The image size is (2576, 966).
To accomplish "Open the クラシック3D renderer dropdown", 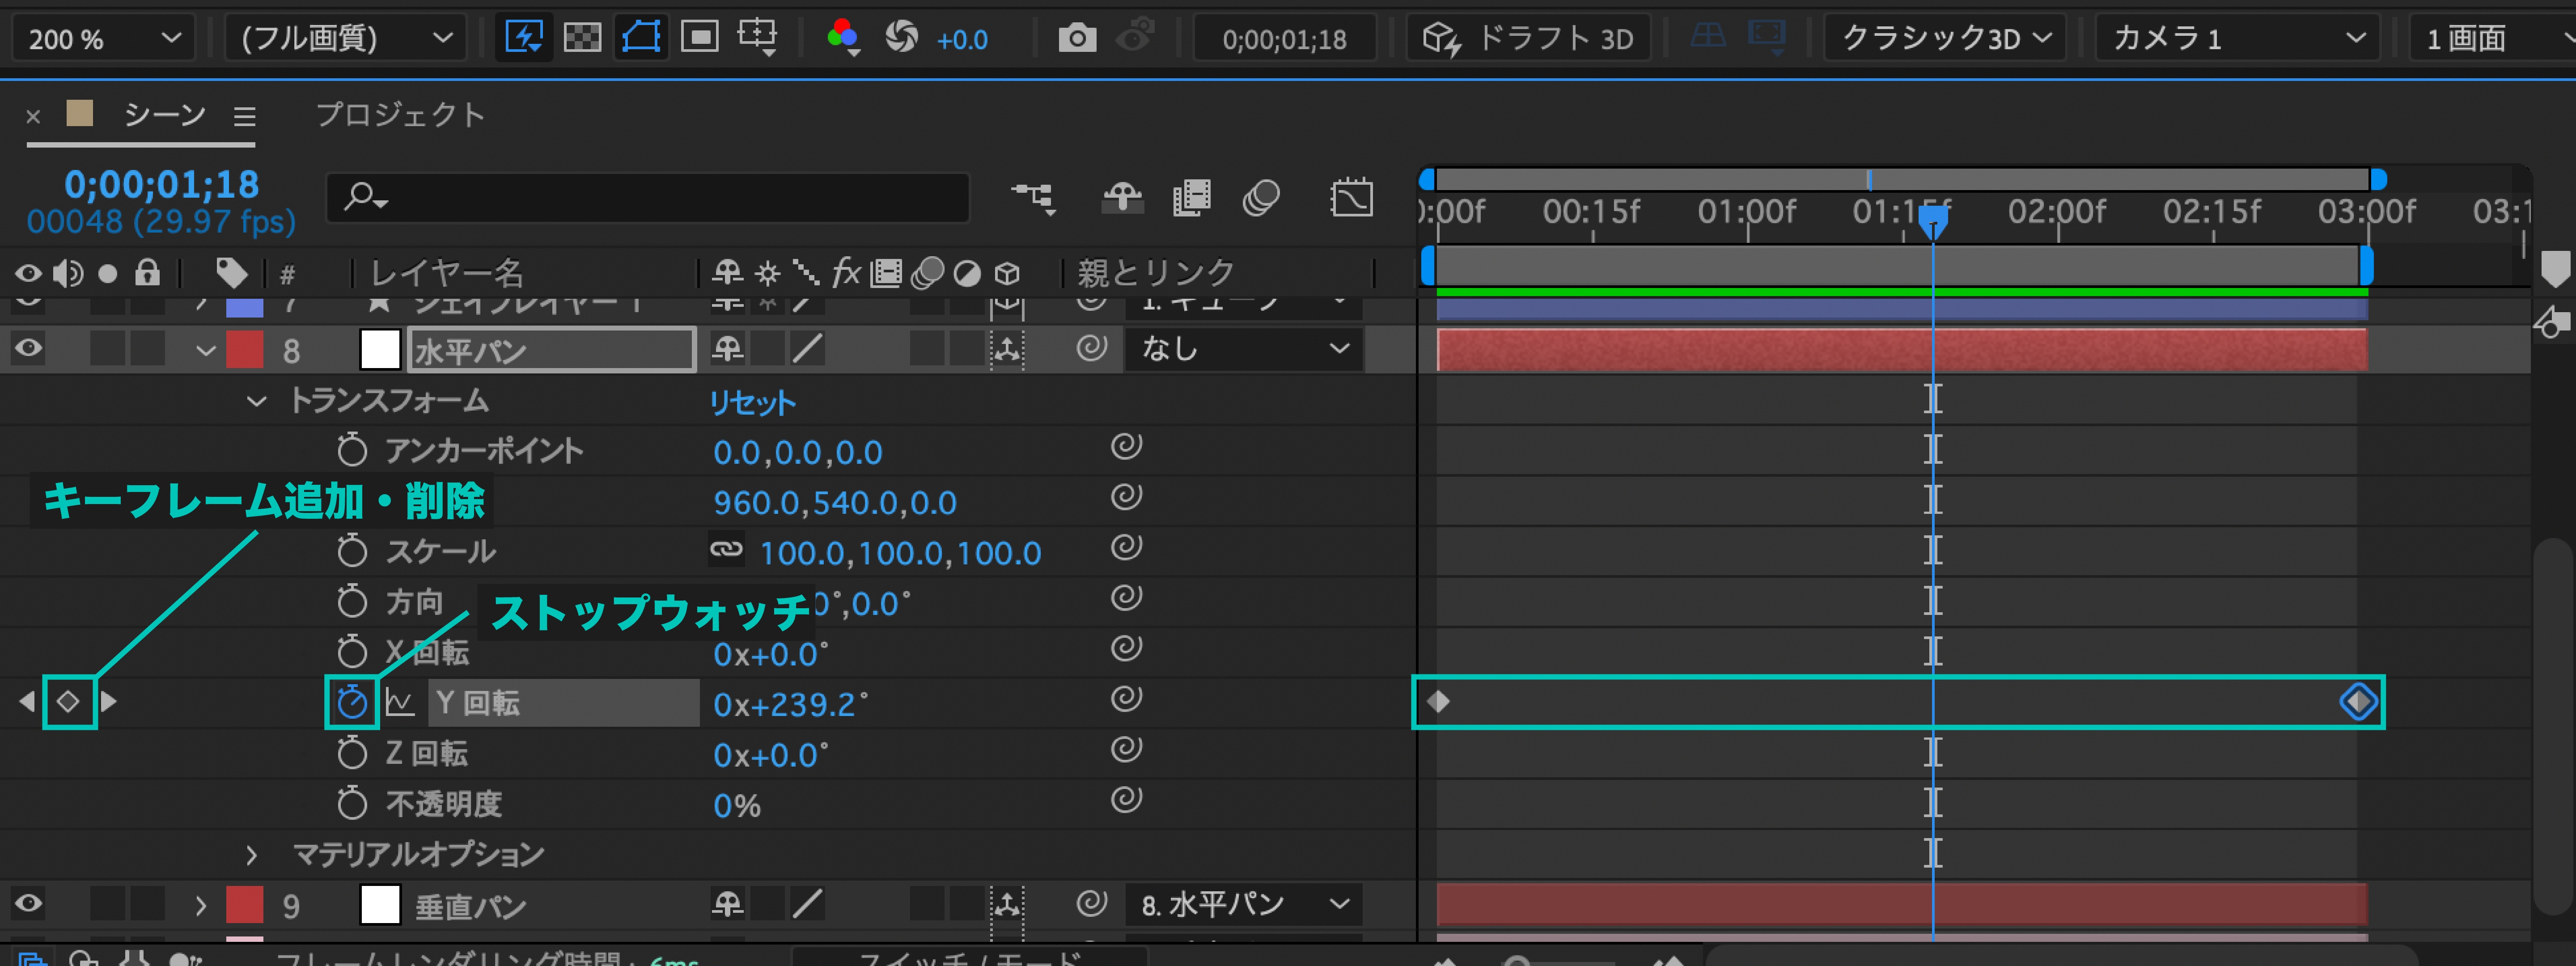I will (x=1945, y=39).
